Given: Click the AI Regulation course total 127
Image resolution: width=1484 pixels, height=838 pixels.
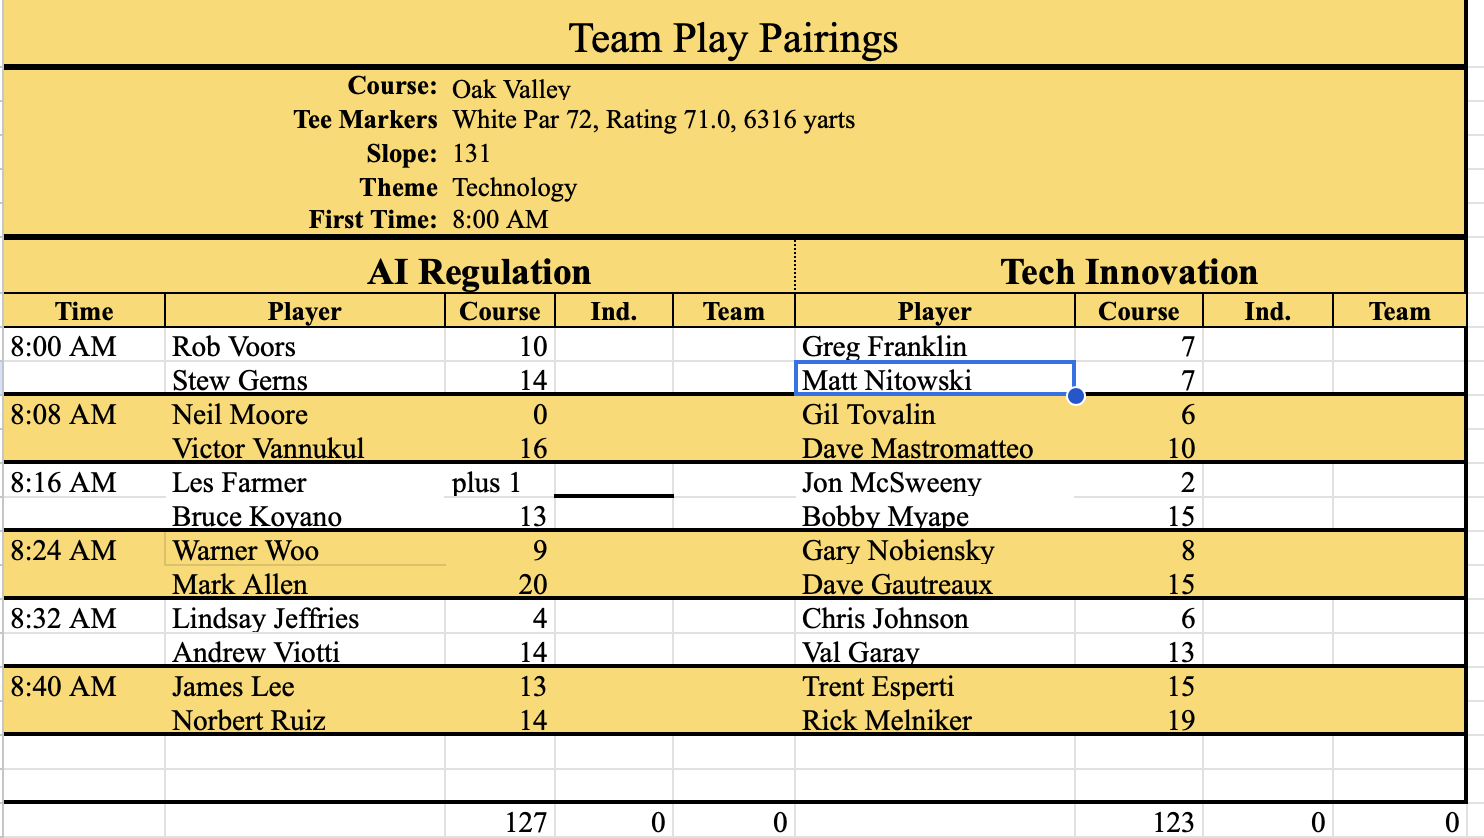Looking at the screenshot, I should click(526, 823).
